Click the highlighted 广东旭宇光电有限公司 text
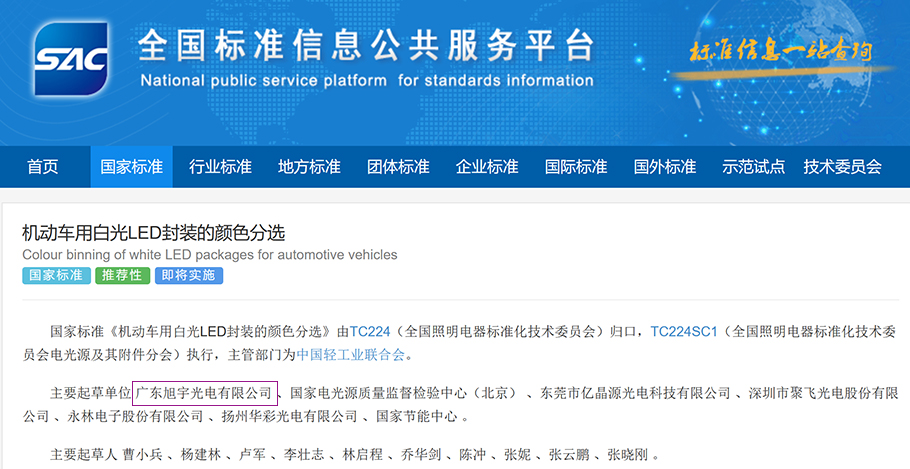 point(203,393)
